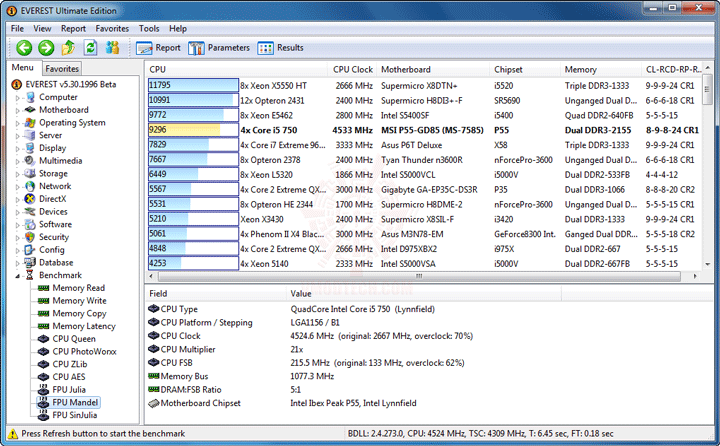Select the FPU SinJulia benchmark

pos(75,415)
